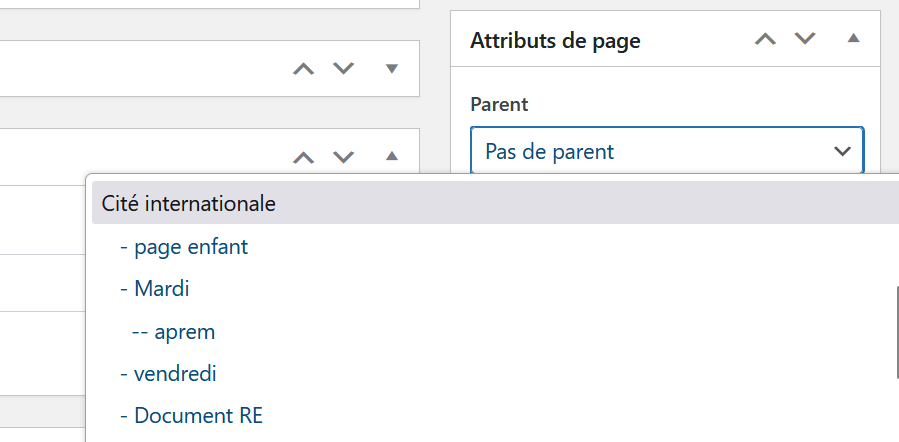Collapse the Attributs de page panel
Image resolution: width=899 pixels, height=442 pixels.
[853, 40]
